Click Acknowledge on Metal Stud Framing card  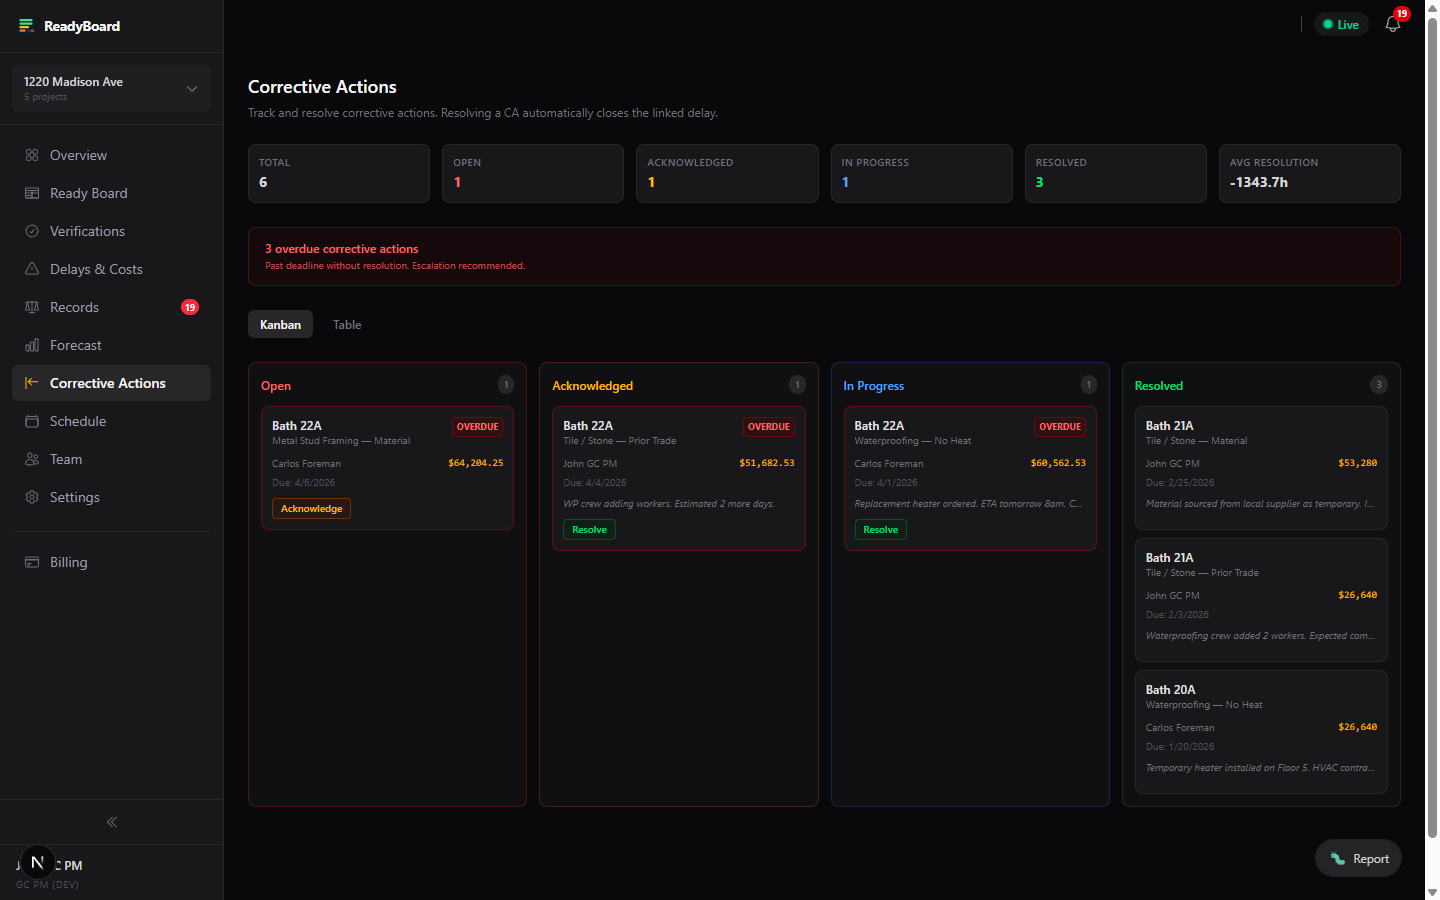click(311, 508)
